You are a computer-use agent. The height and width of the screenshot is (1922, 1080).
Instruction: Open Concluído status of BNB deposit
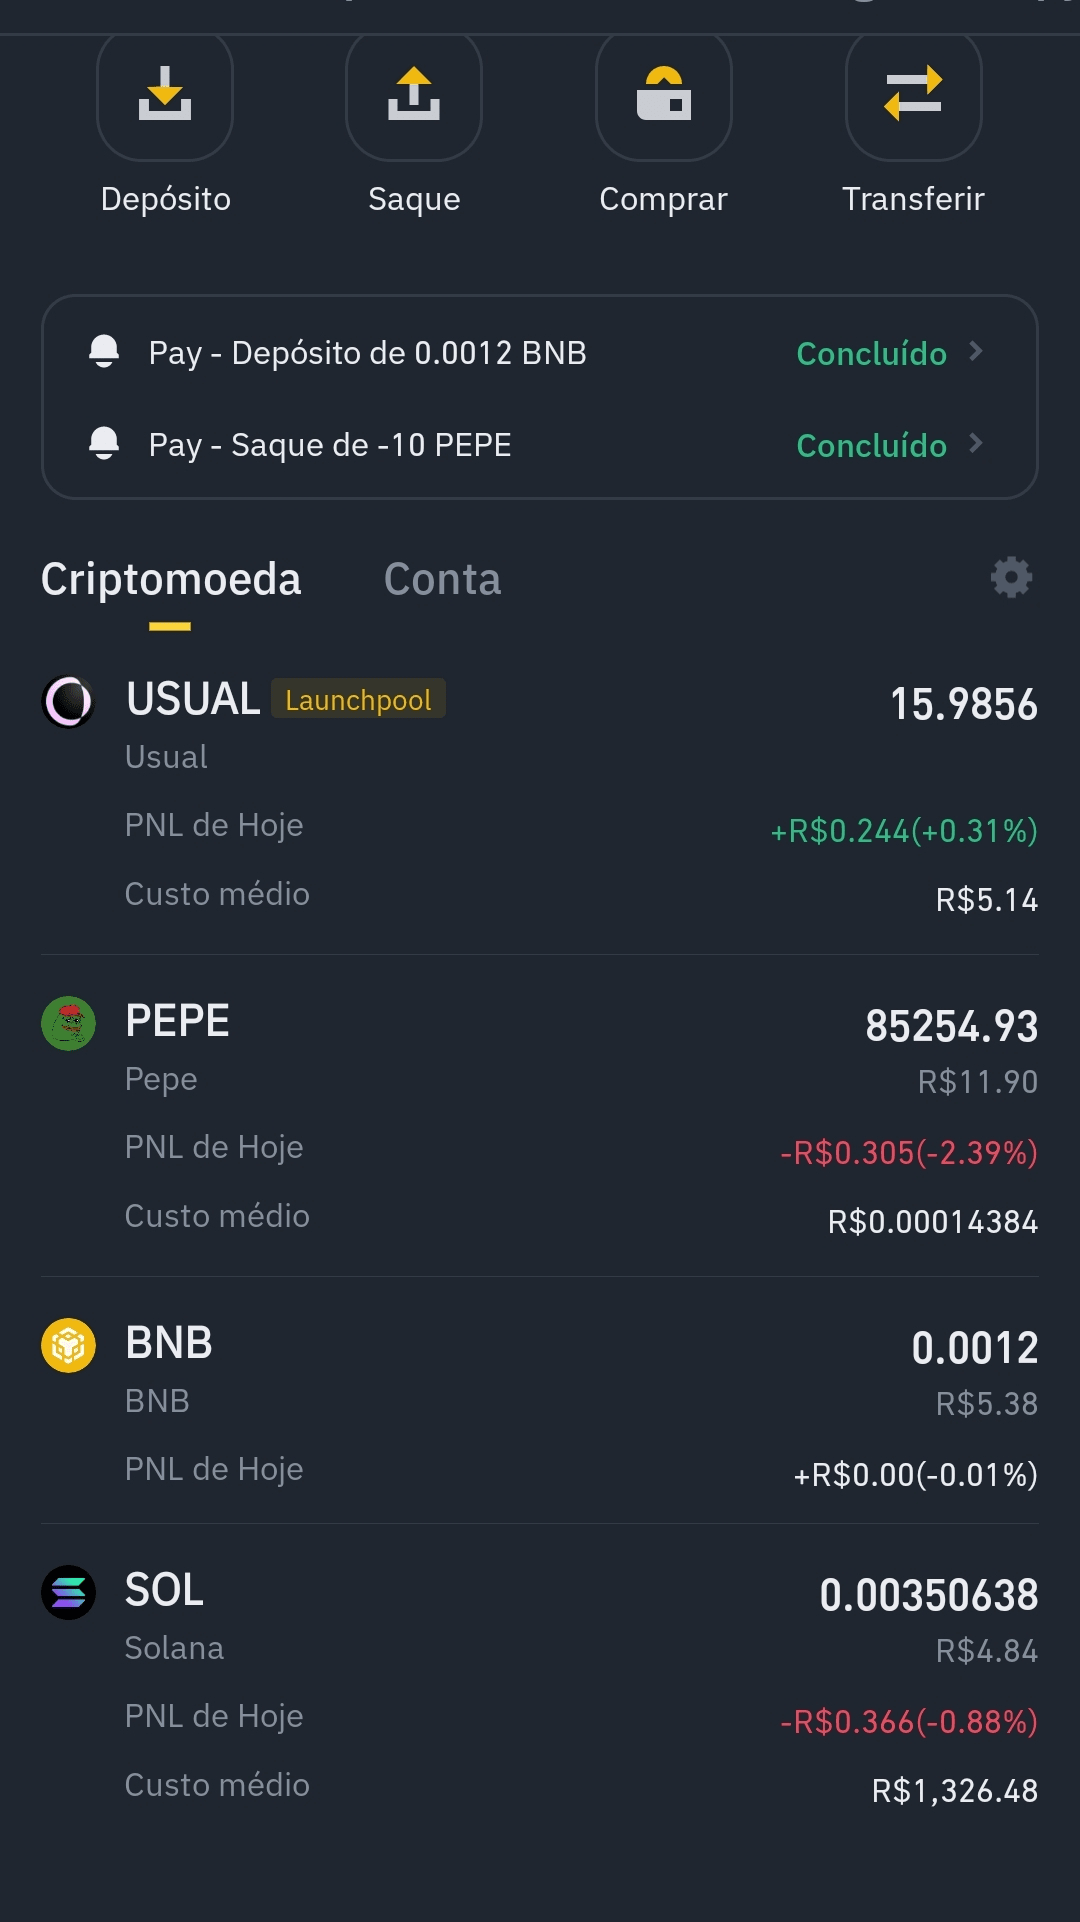(871, 353)
